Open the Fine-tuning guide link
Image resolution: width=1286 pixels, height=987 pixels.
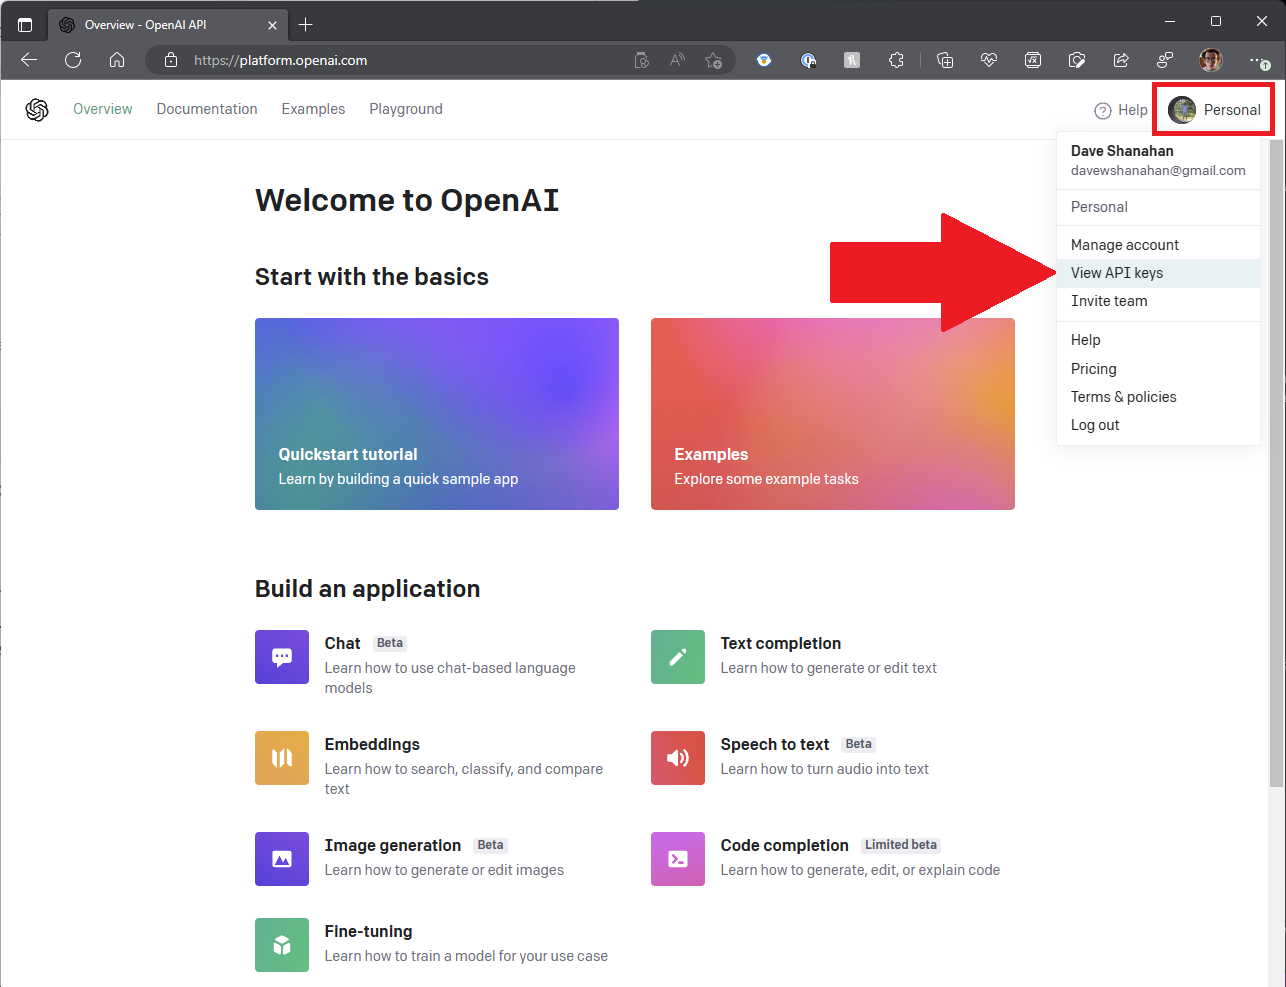click(x=368, y=931)
